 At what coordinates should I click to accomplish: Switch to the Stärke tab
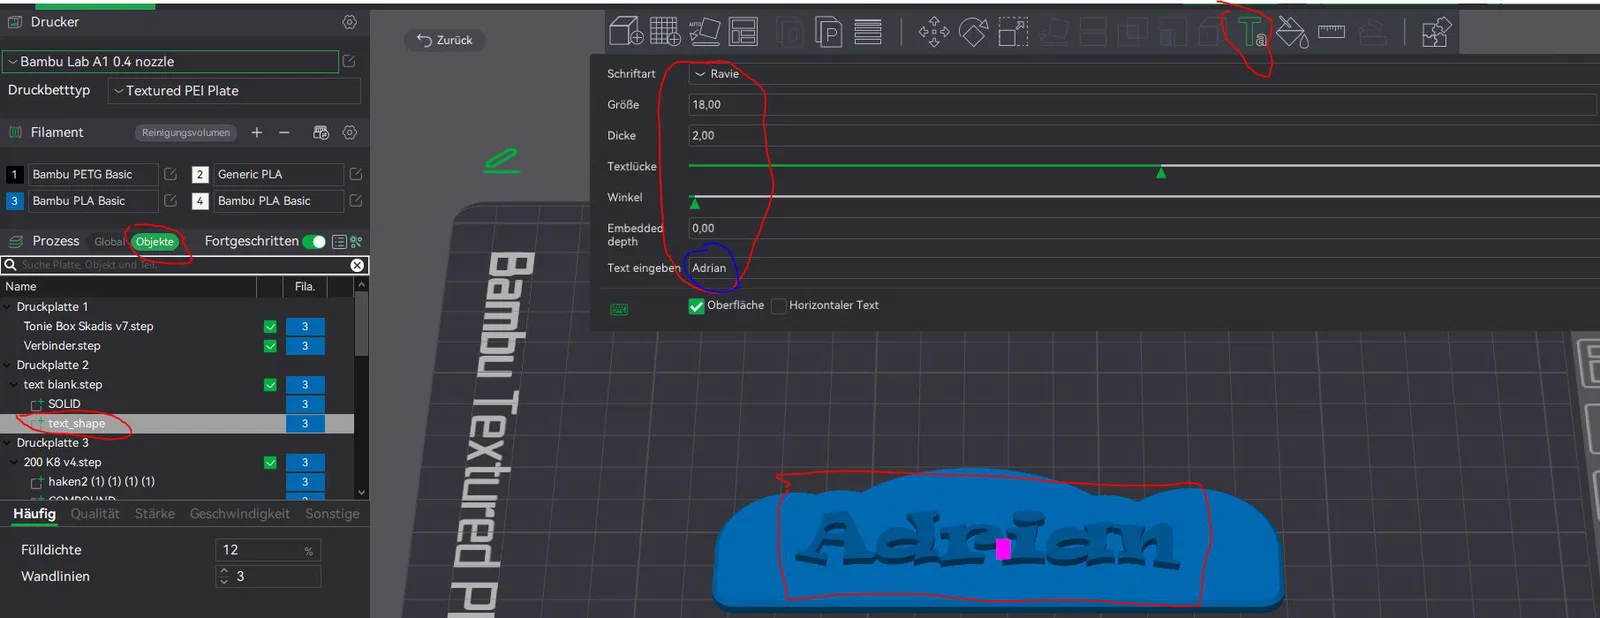click(x=155, y=514)
